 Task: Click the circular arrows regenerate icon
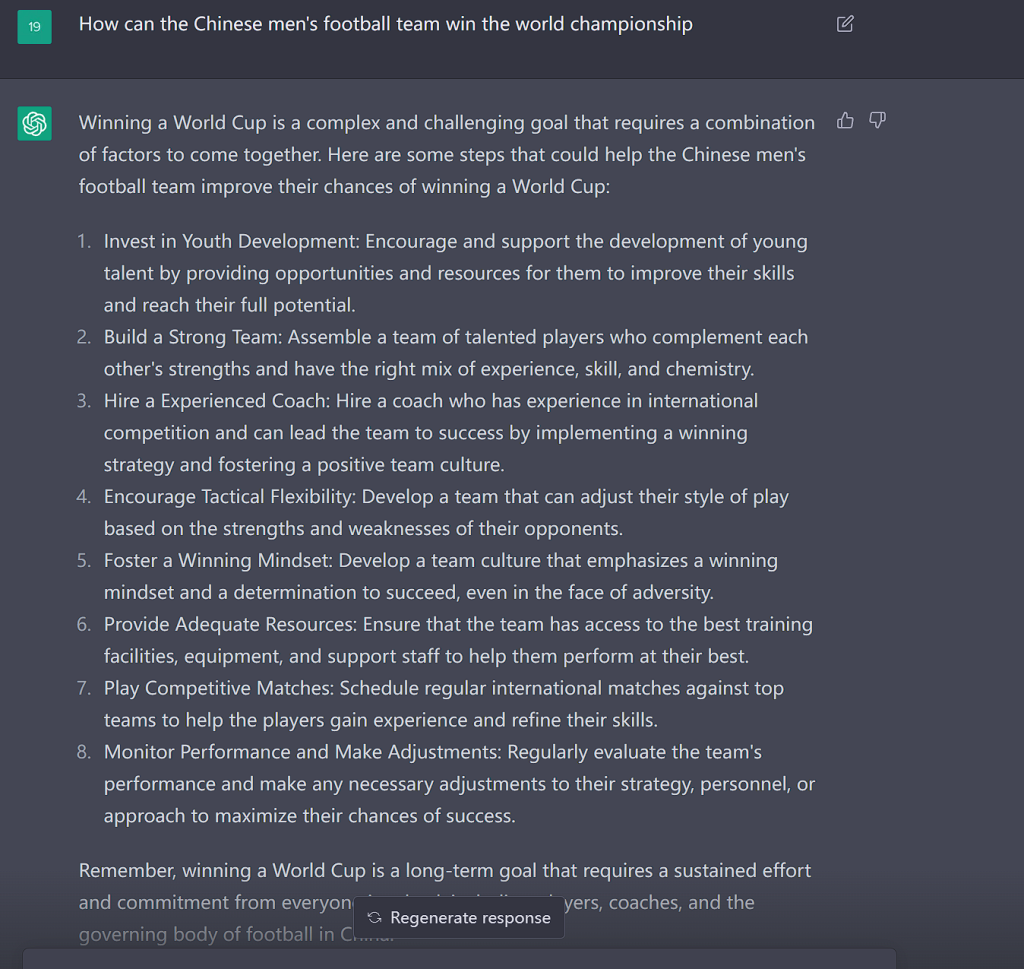374,917
